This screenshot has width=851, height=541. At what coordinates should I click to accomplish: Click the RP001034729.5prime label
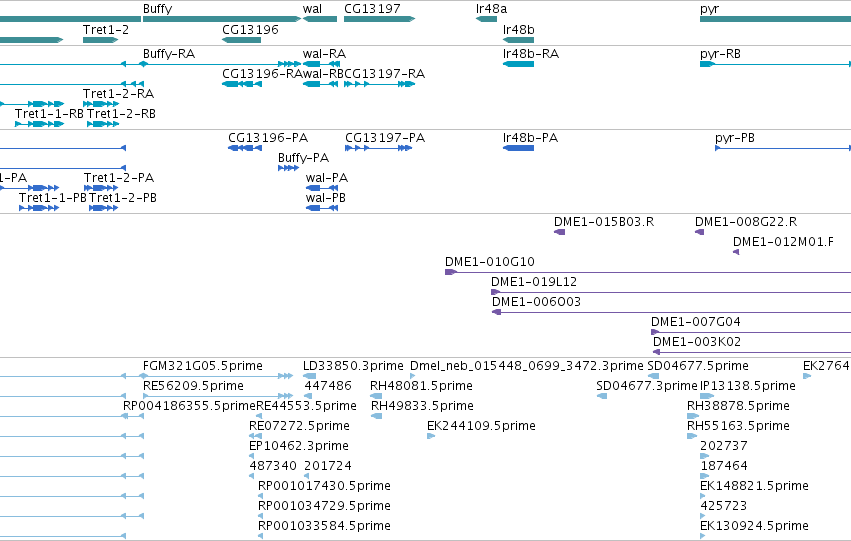pyautogui.click(x=324, y=507)
